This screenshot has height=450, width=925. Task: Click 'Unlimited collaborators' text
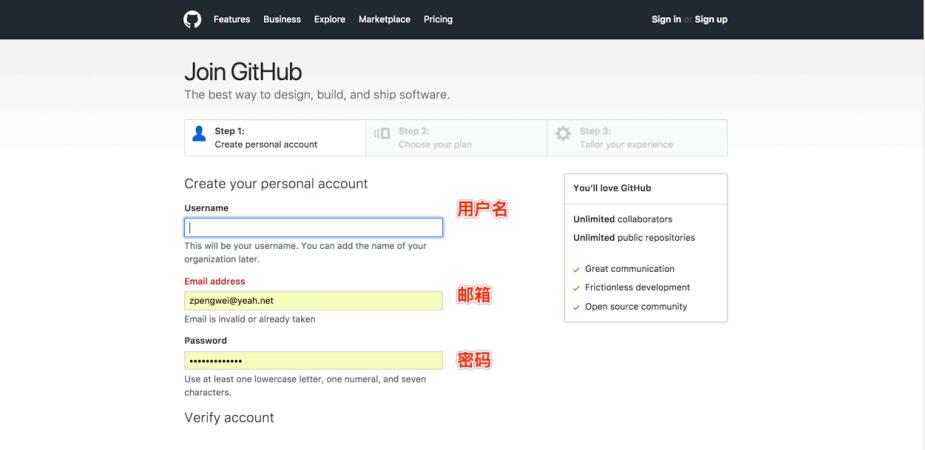[x=622, y=219]
